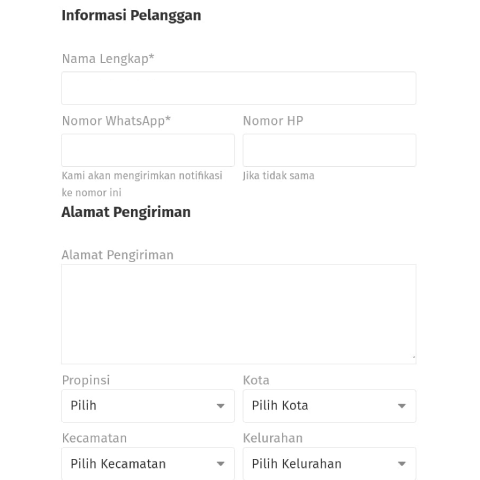Click the caret arrow in Pilih Kelurahan dropdown
The height and width of the screenshot is (480, 480).
pos(402,464)
